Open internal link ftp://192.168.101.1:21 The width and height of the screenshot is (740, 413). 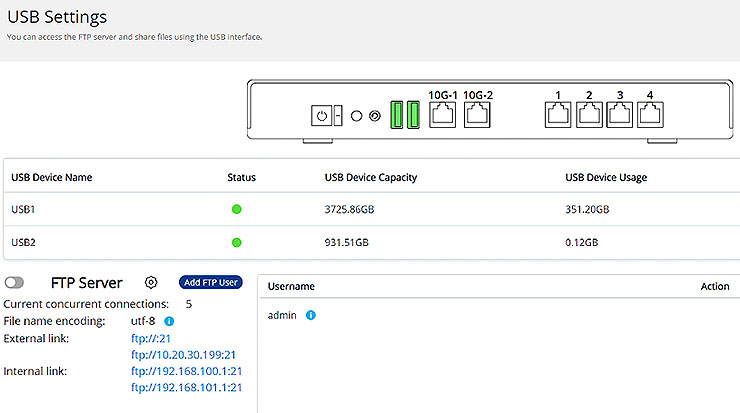[x=186, y=387]
